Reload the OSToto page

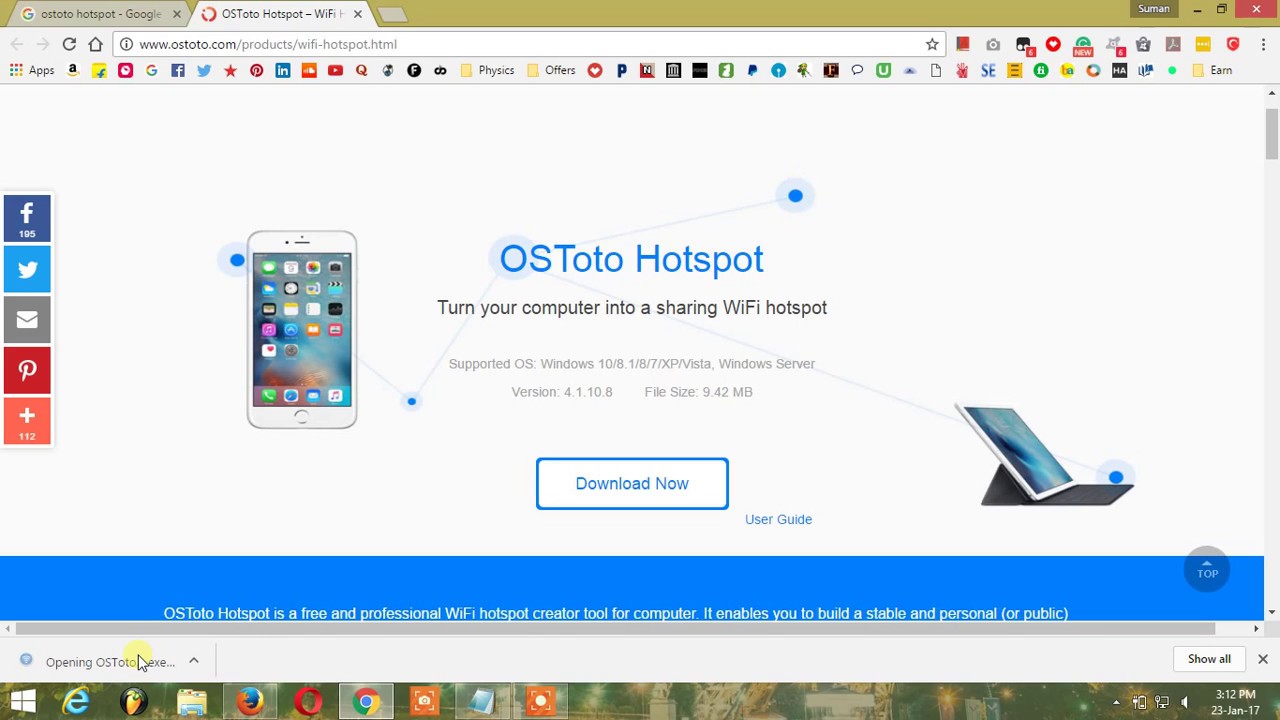(69, 44)
